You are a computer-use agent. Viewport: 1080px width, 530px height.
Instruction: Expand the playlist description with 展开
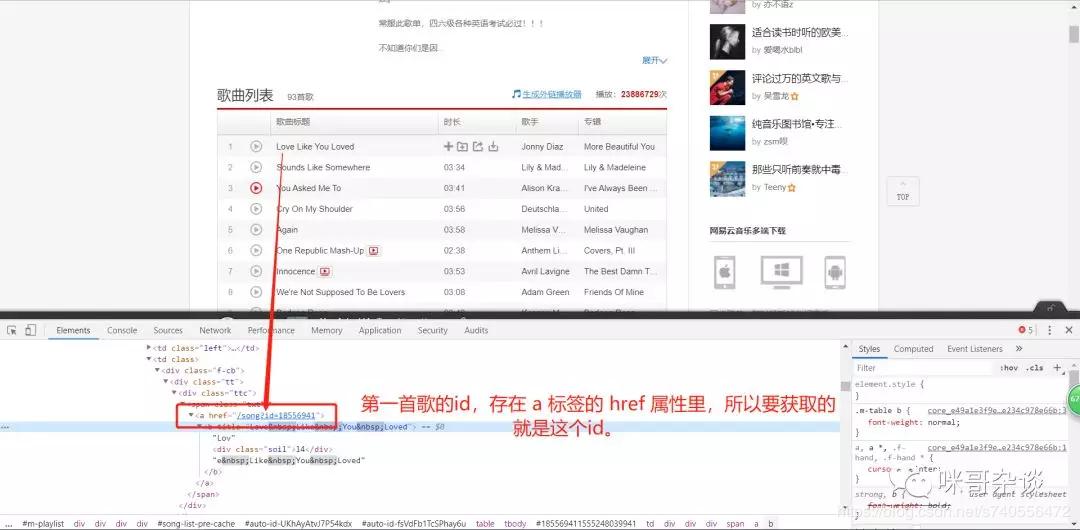654,60
